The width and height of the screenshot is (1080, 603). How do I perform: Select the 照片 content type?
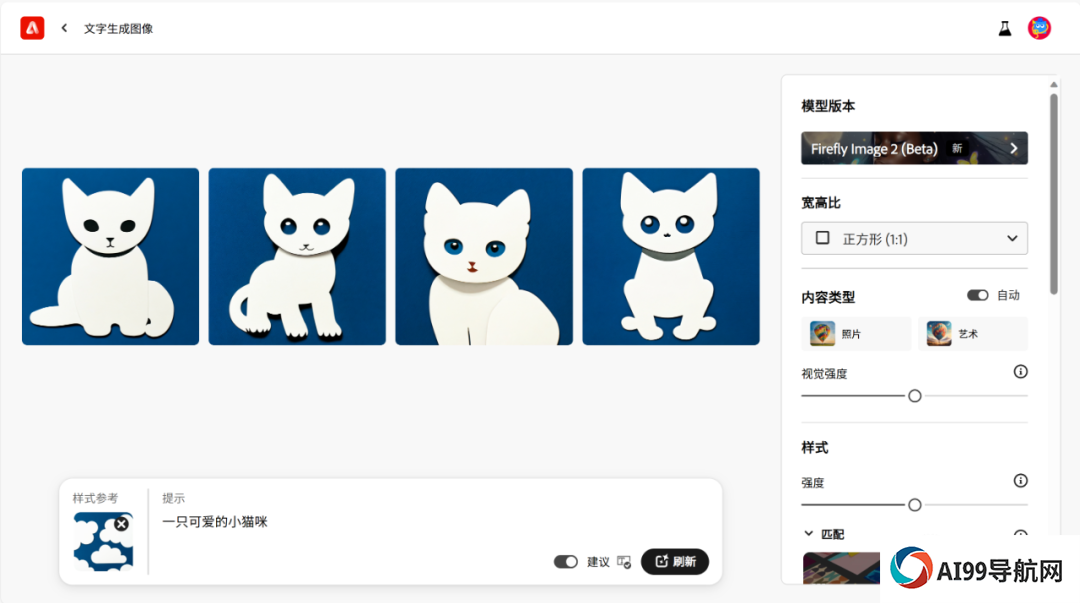(856, 334)
